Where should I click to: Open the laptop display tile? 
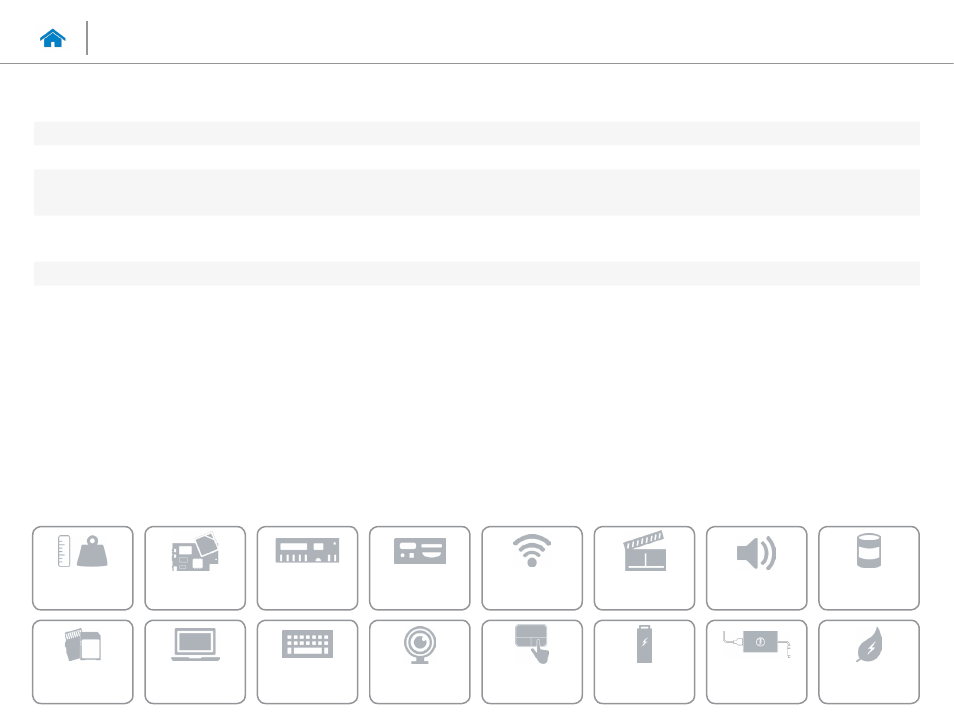[195, 661]
